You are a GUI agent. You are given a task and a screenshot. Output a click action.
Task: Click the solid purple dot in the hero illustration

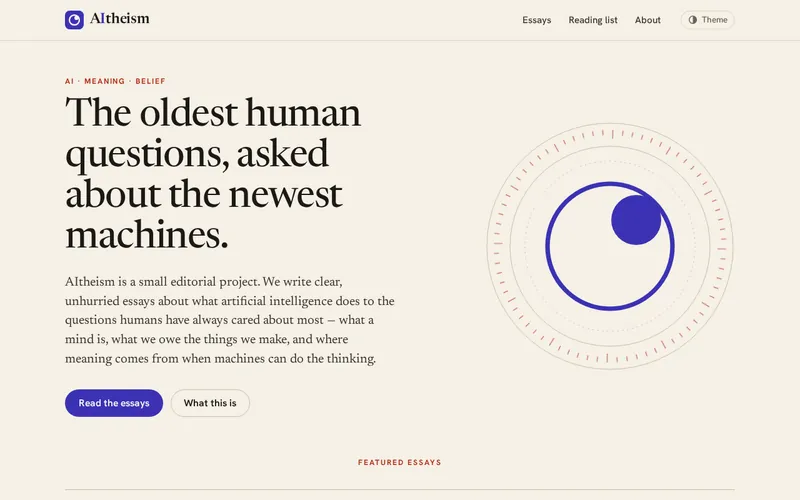click(x=636, y=220)
